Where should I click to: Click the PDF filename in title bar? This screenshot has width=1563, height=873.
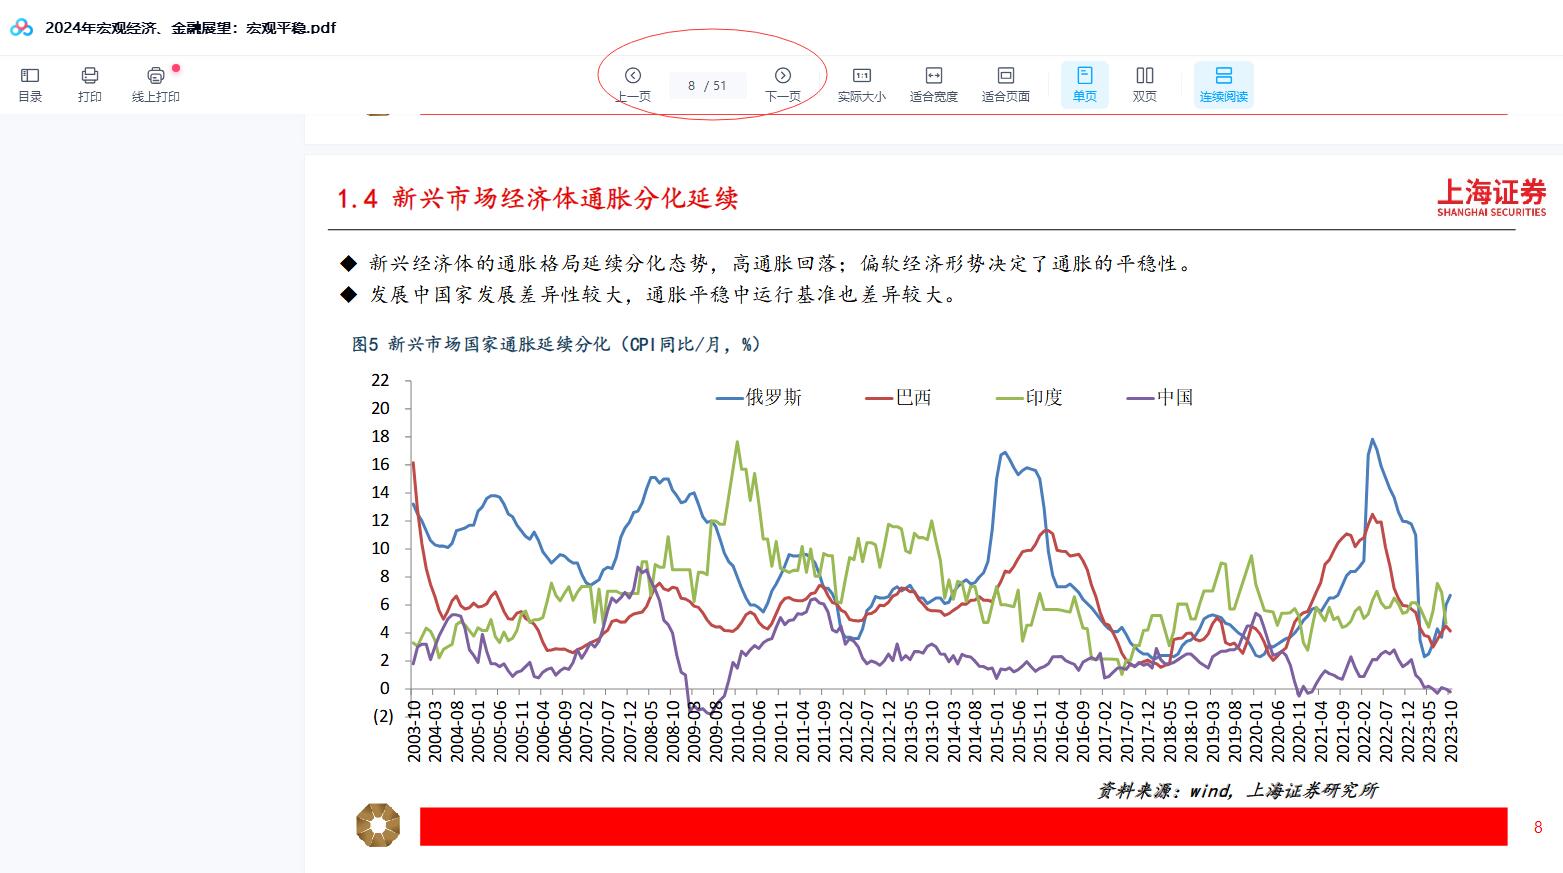[190, 28]
